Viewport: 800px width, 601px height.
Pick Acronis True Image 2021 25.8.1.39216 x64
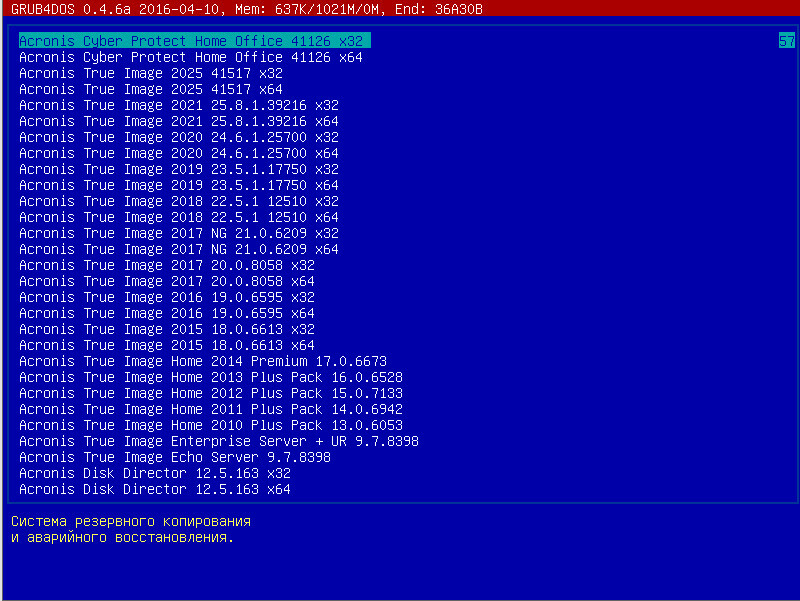[x=179, y=121]
